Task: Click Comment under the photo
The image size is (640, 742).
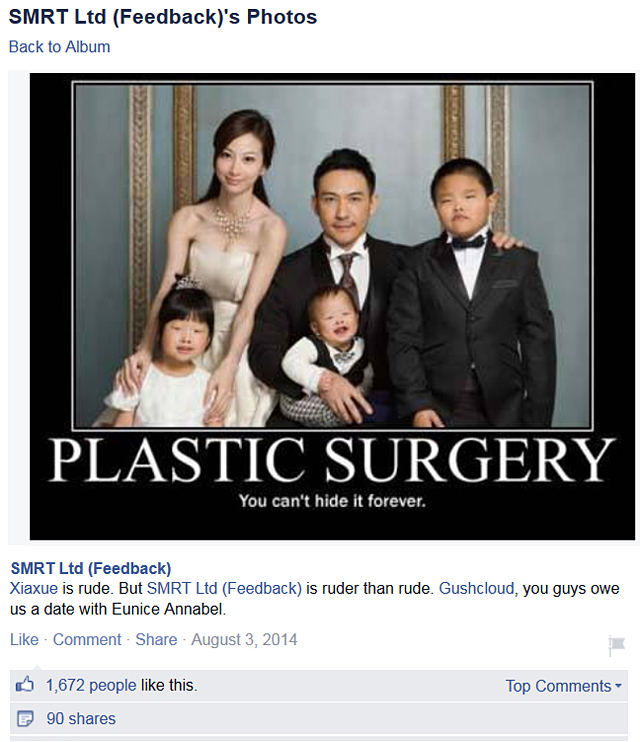Action: 87,639
